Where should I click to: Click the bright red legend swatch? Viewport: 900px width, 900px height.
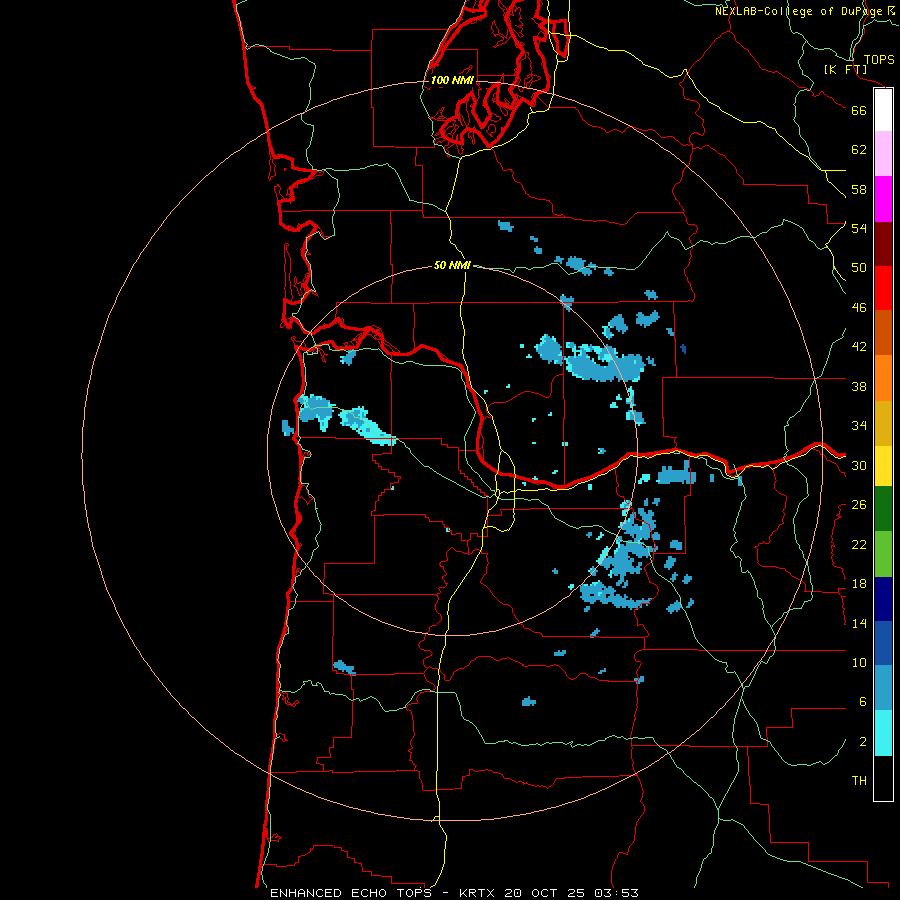(883, 288)
